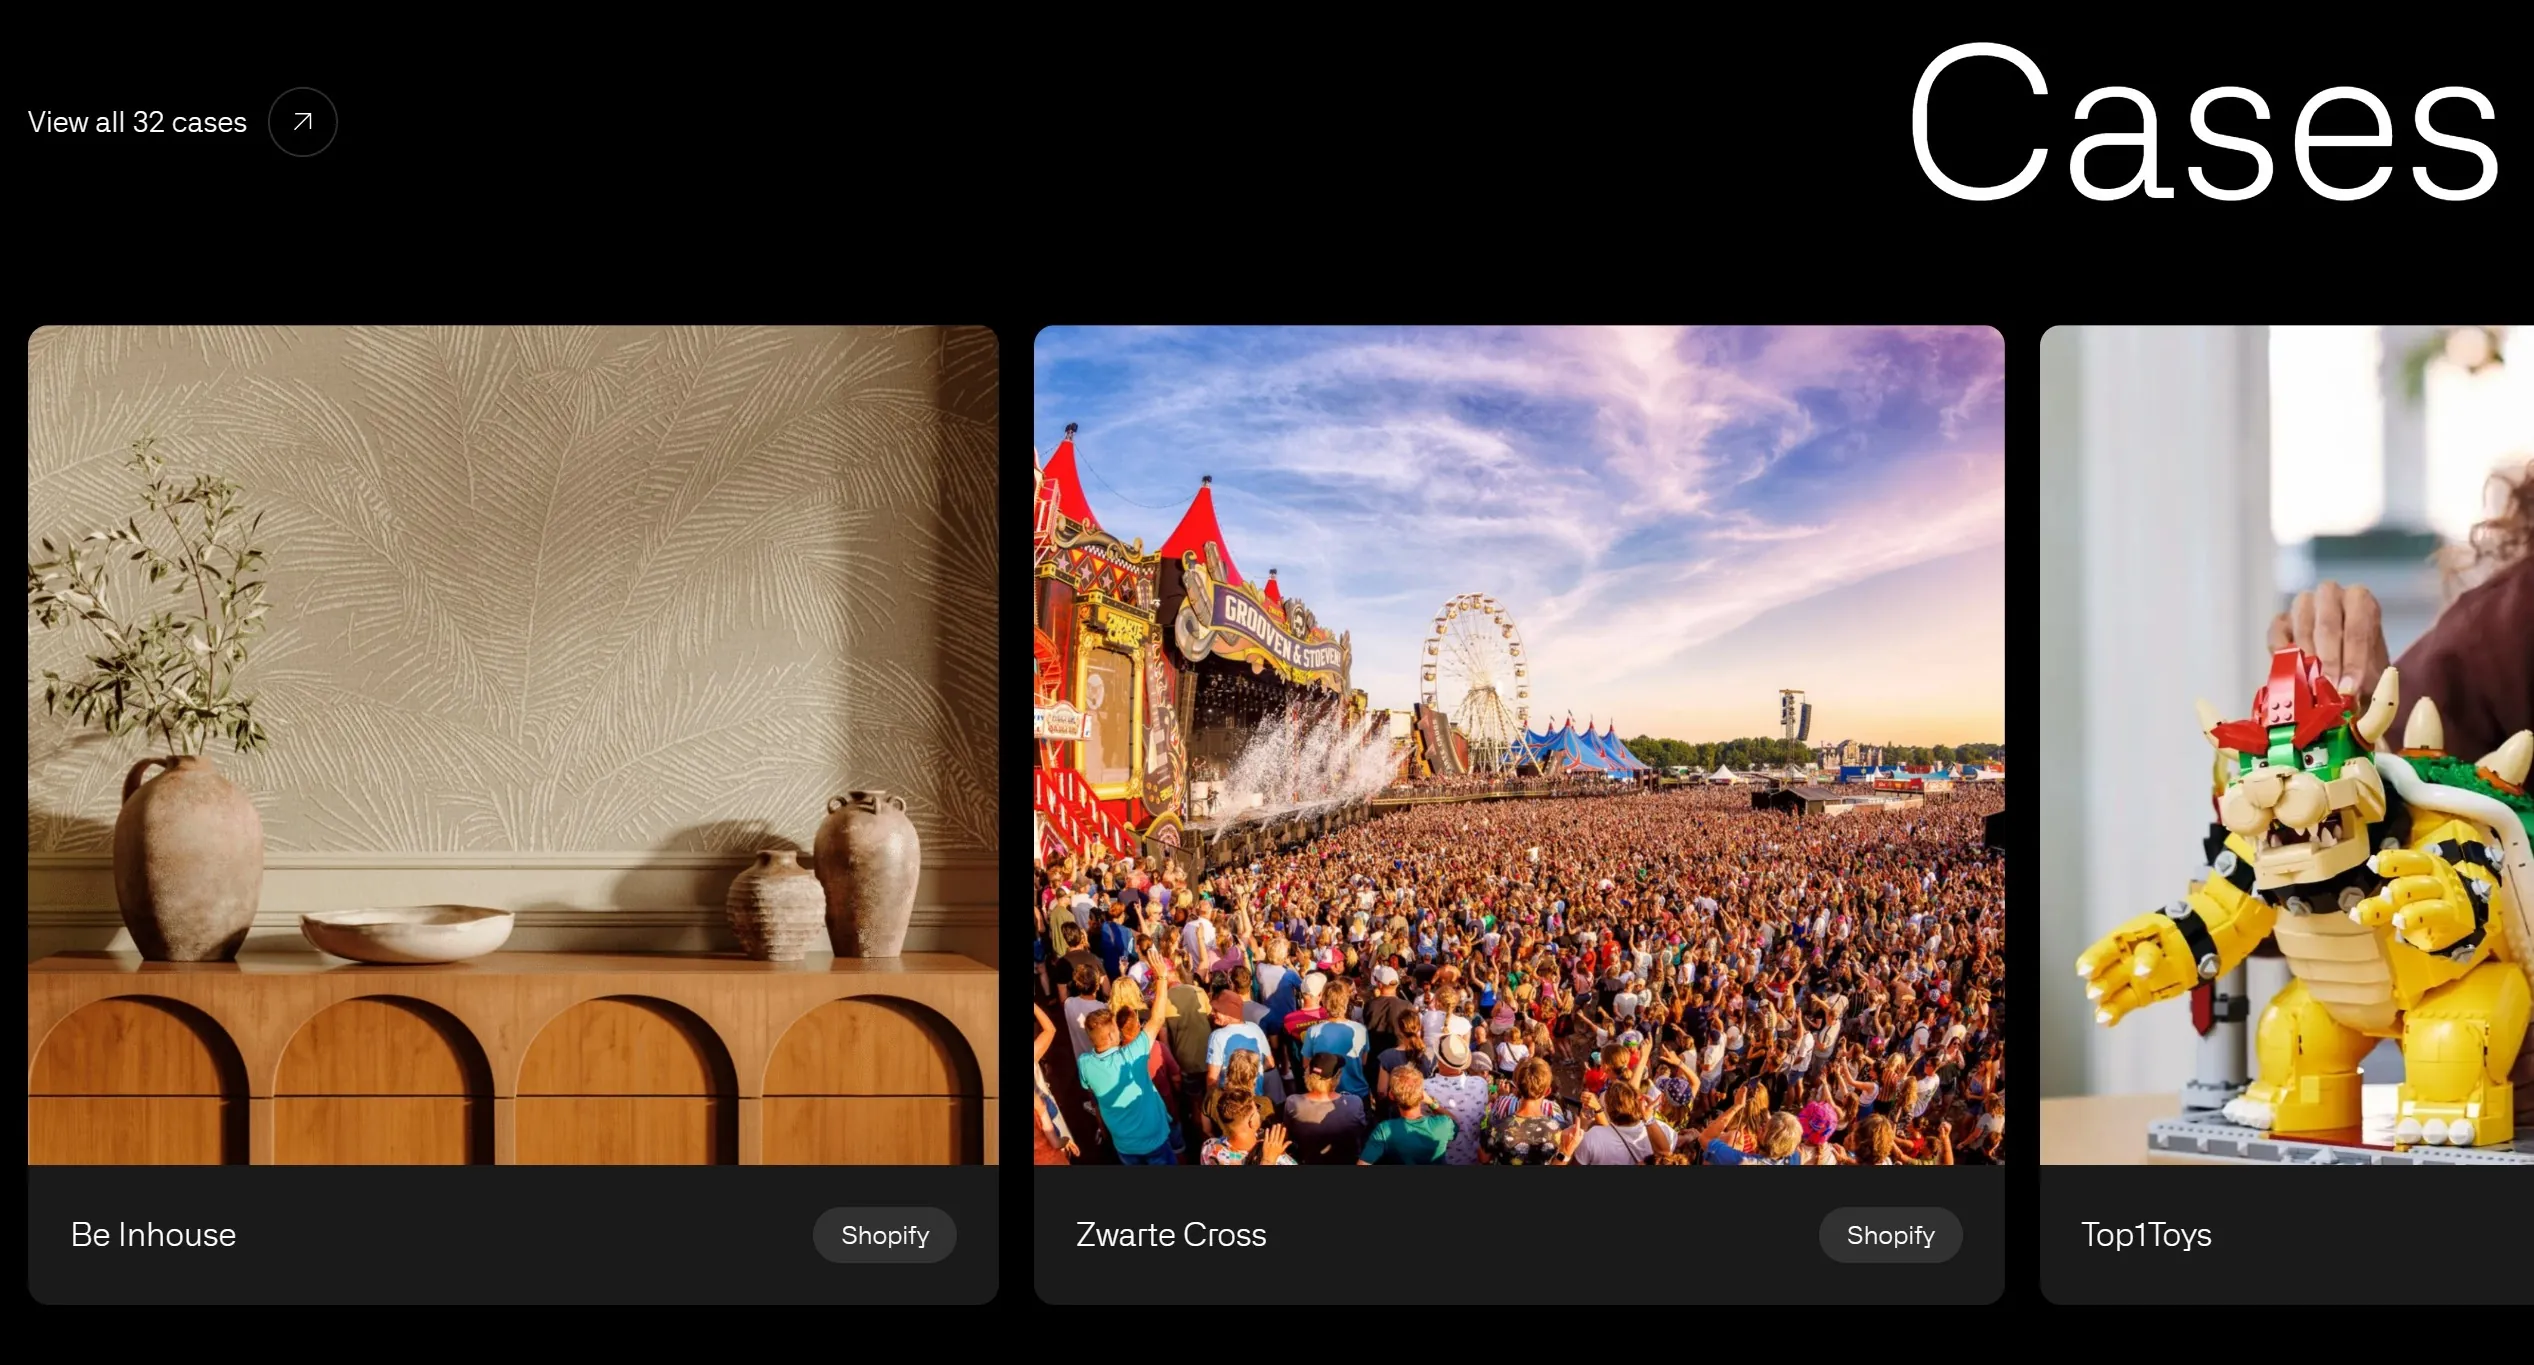Click the white bowl on the sideboard

pos(407,933)
